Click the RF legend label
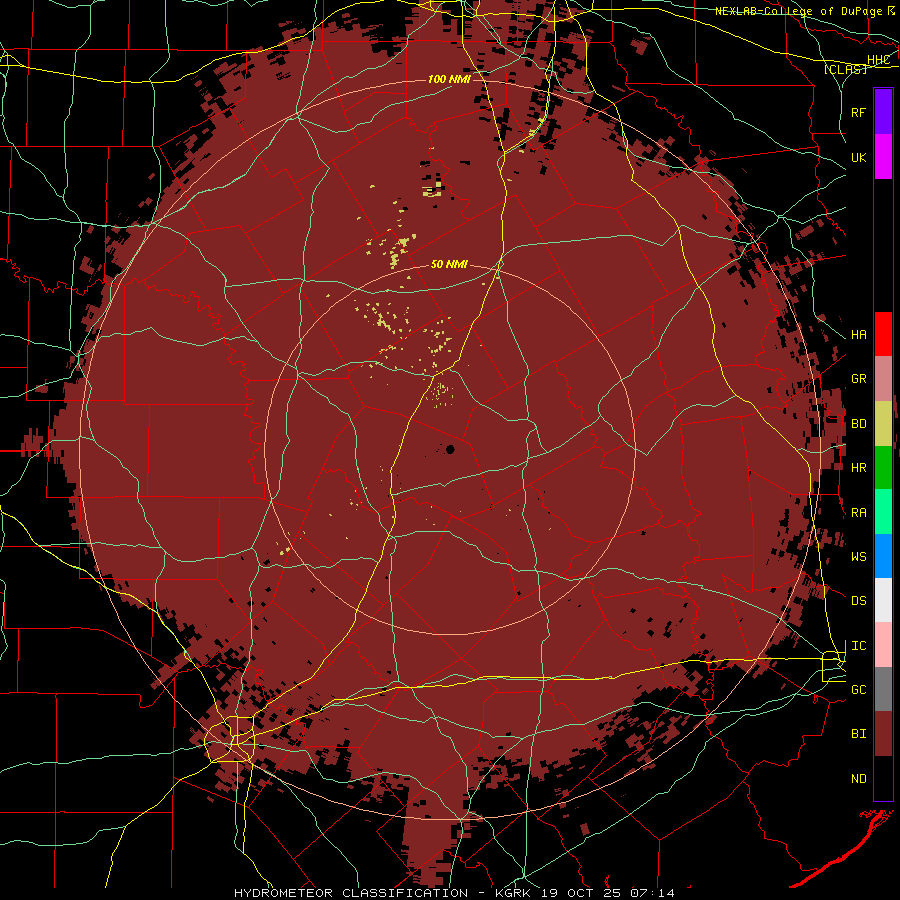This screenshot has height=900, width=900. 858,112
